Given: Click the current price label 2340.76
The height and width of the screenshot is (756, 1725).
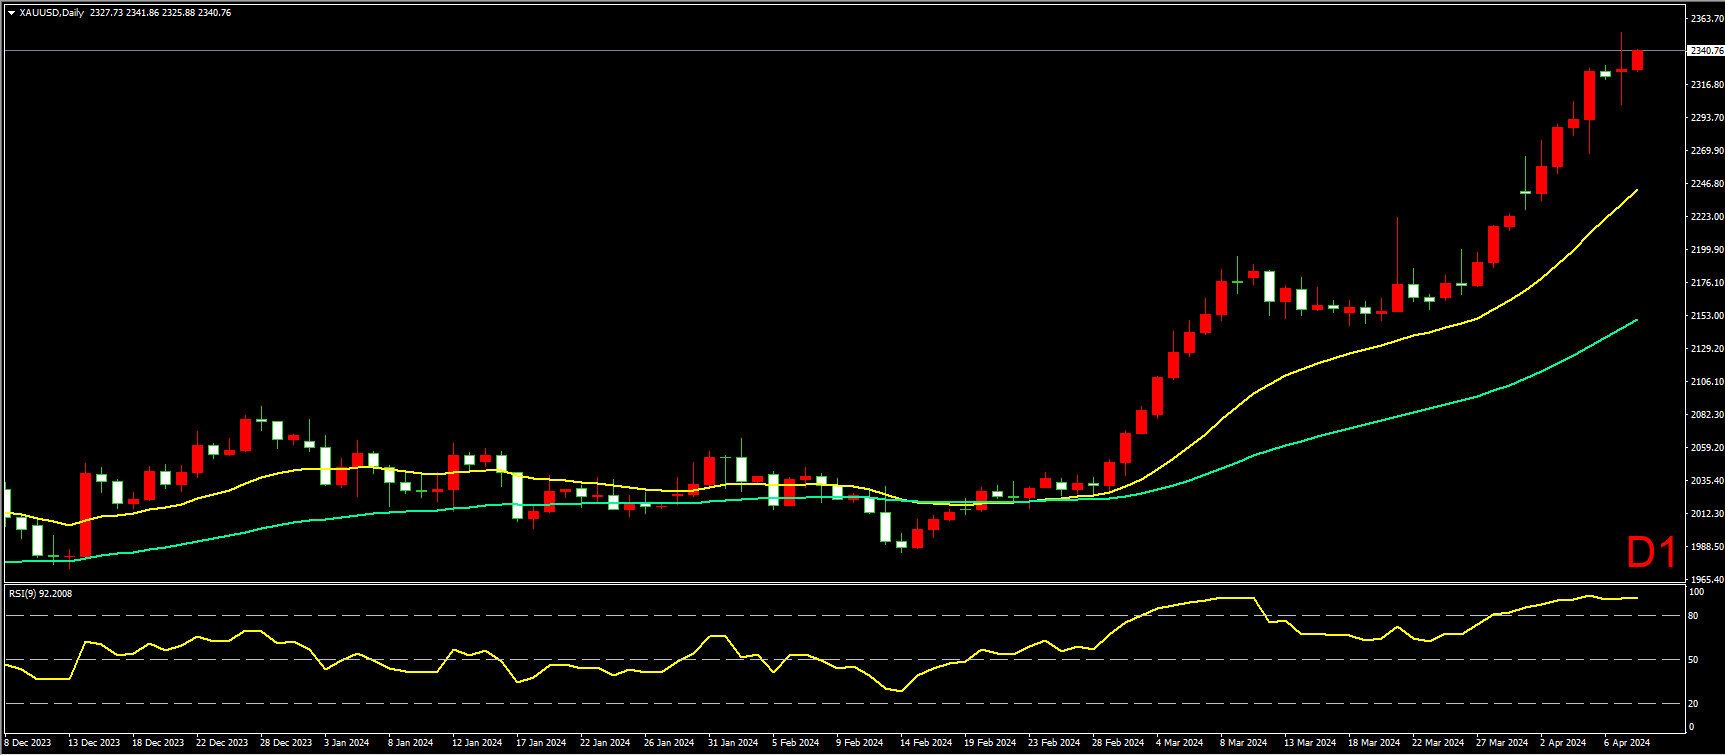Looking at the screenshot, I should click(1706, 51).
